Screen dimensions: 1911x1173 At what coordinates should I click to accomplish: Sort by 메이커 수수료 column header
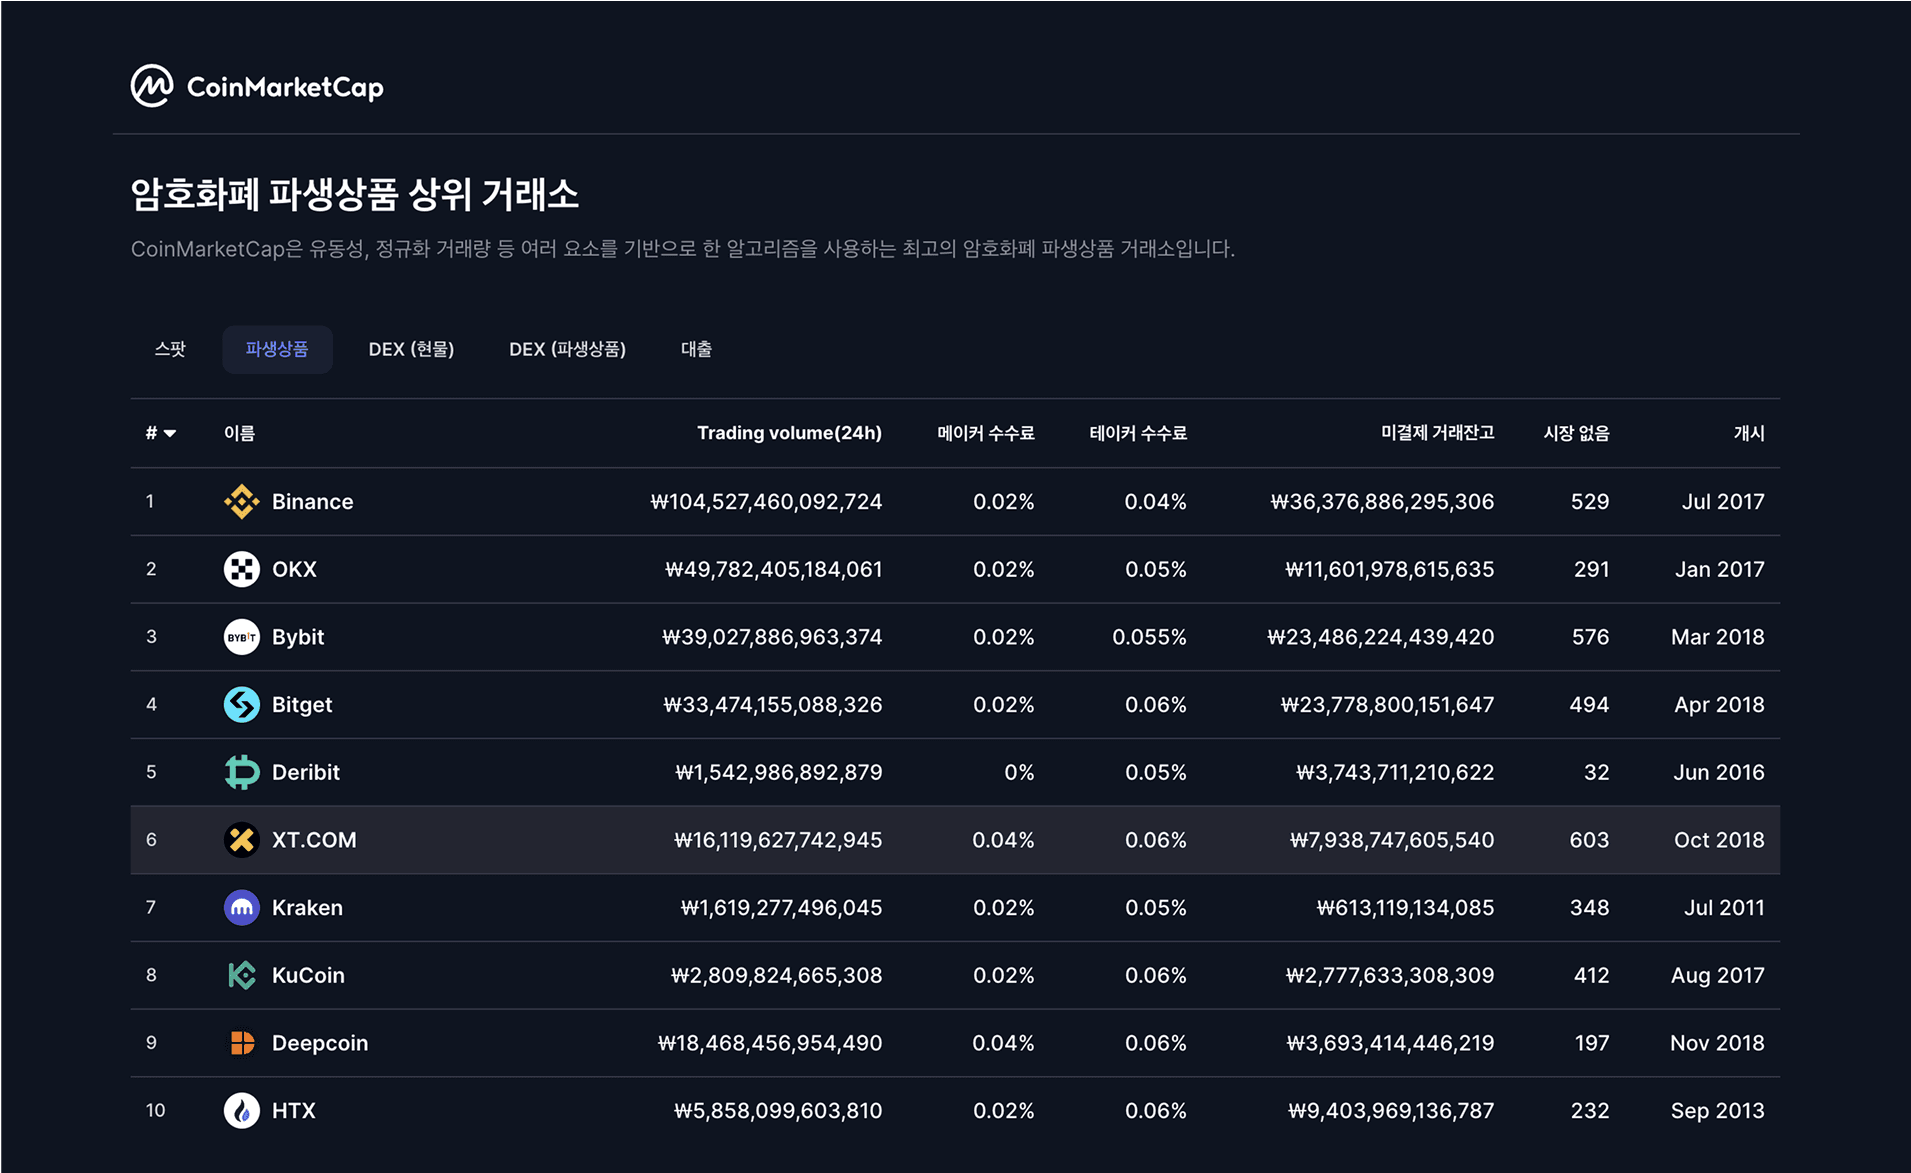(985, 433)
